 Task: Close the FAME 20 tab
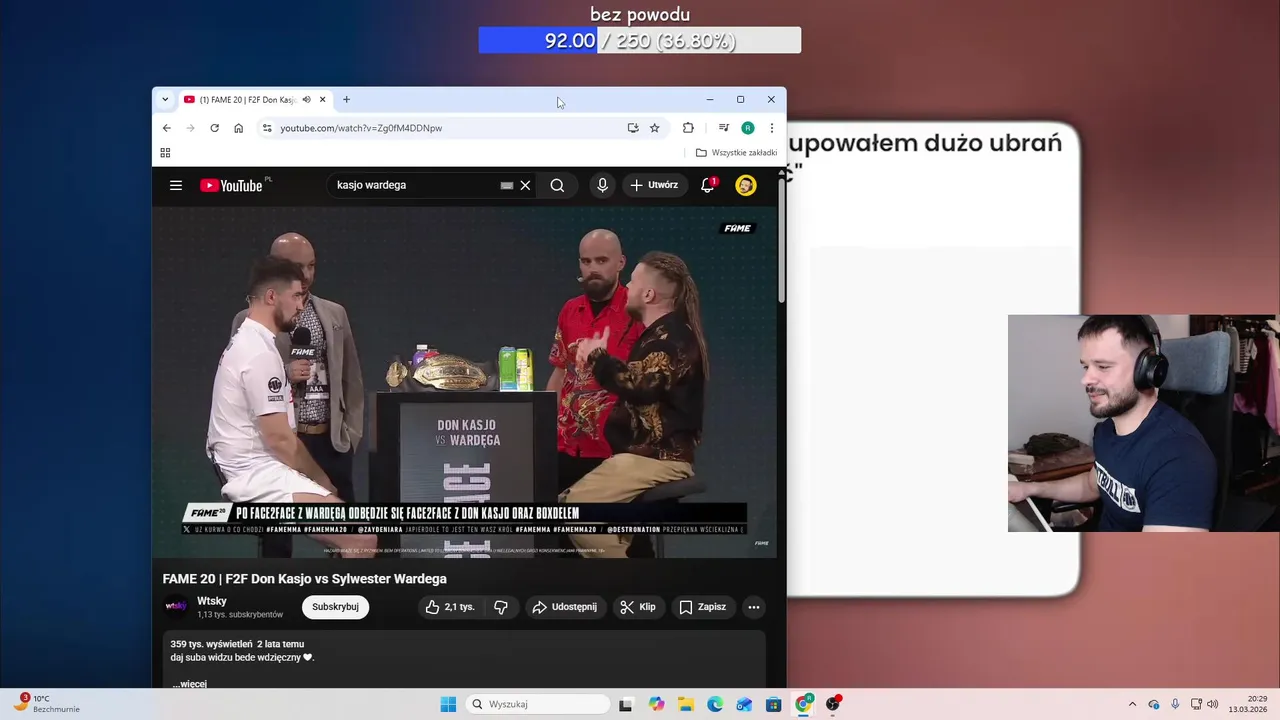(x=322, y=100)
